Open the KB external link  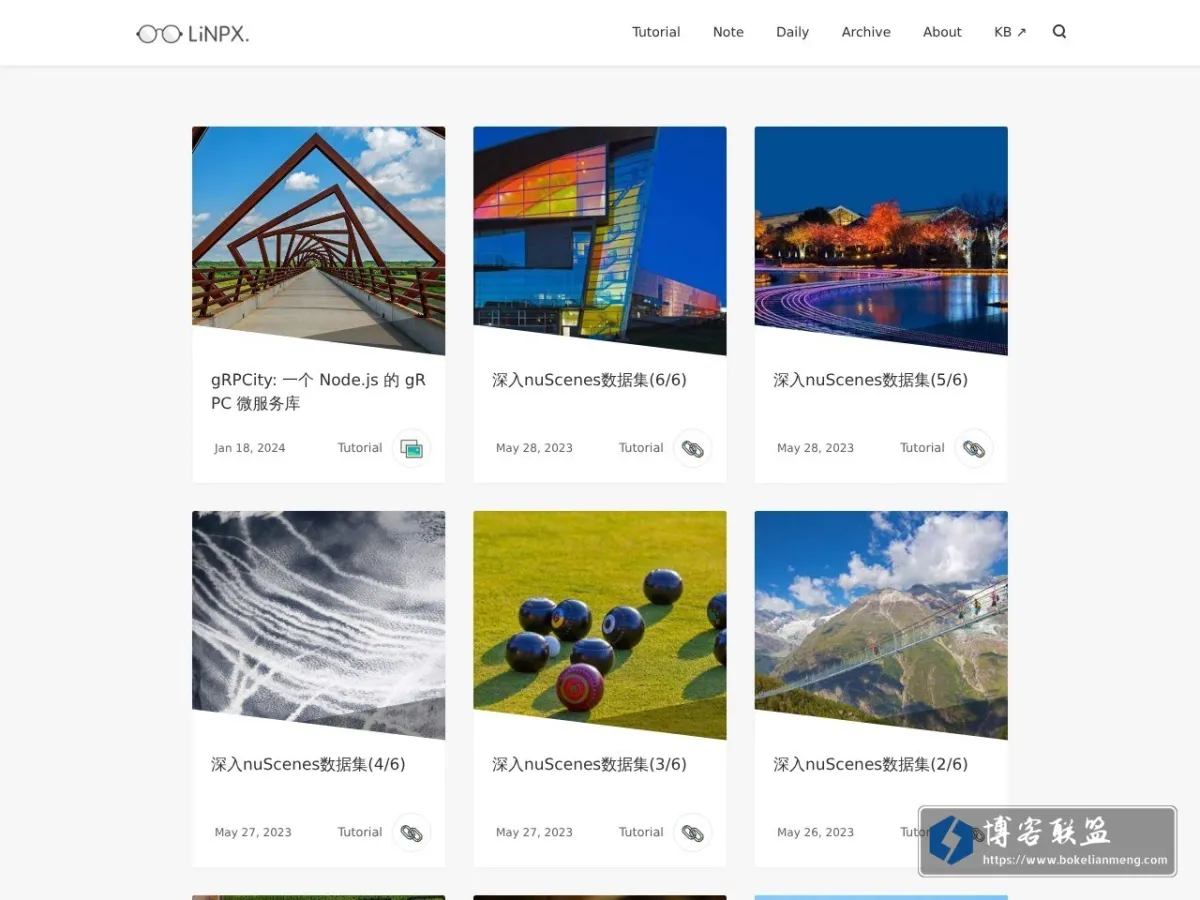[1010, 32]
